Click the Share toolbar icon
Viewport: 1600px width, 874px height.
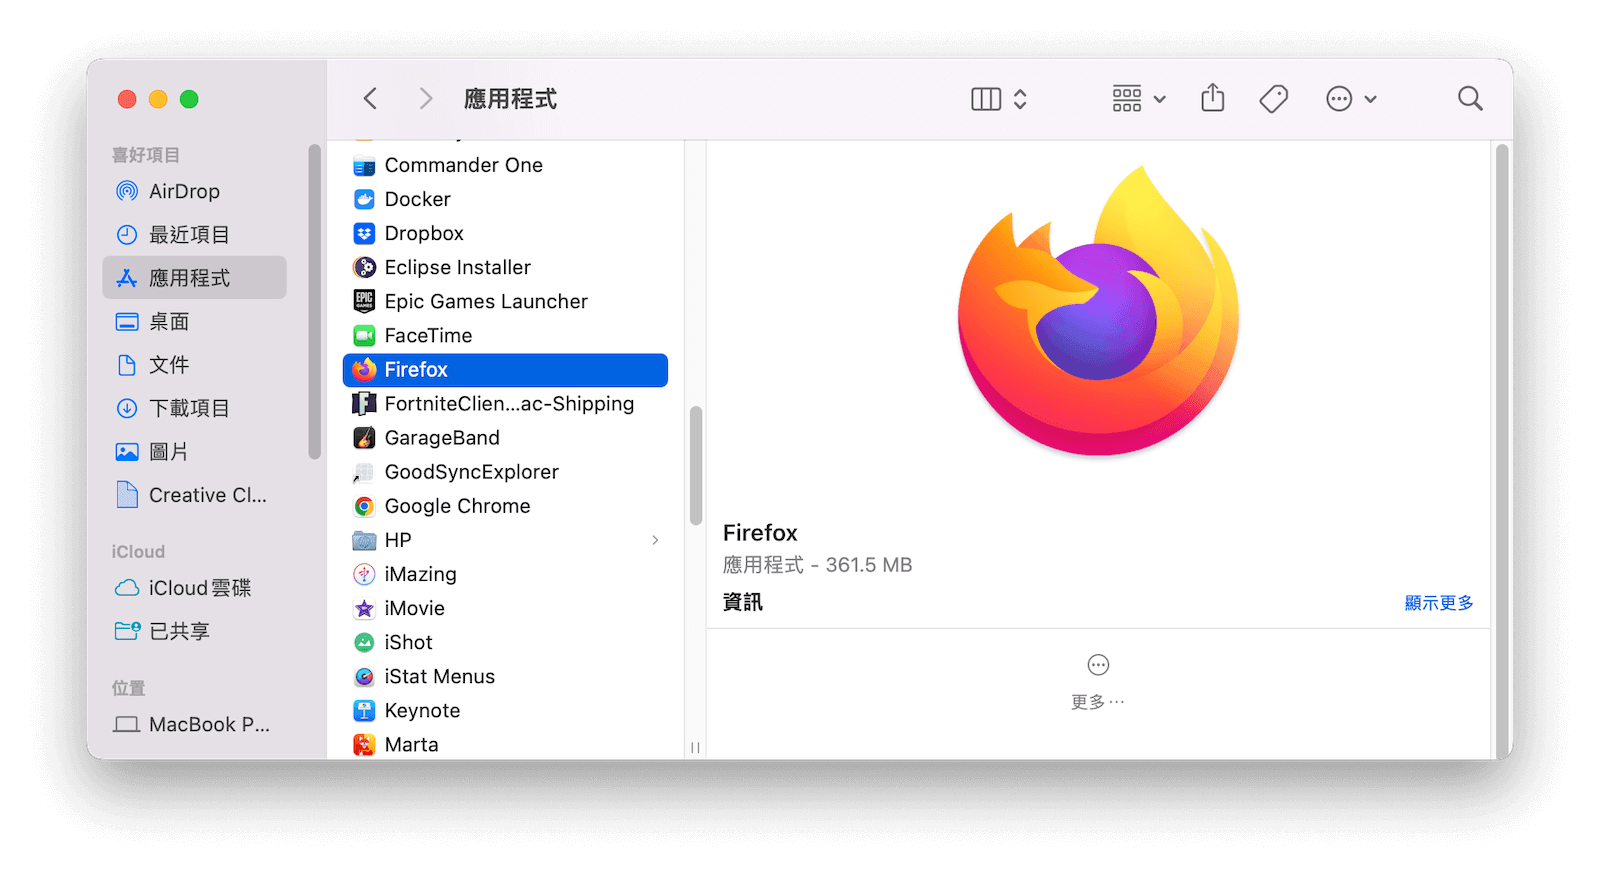1212,98
